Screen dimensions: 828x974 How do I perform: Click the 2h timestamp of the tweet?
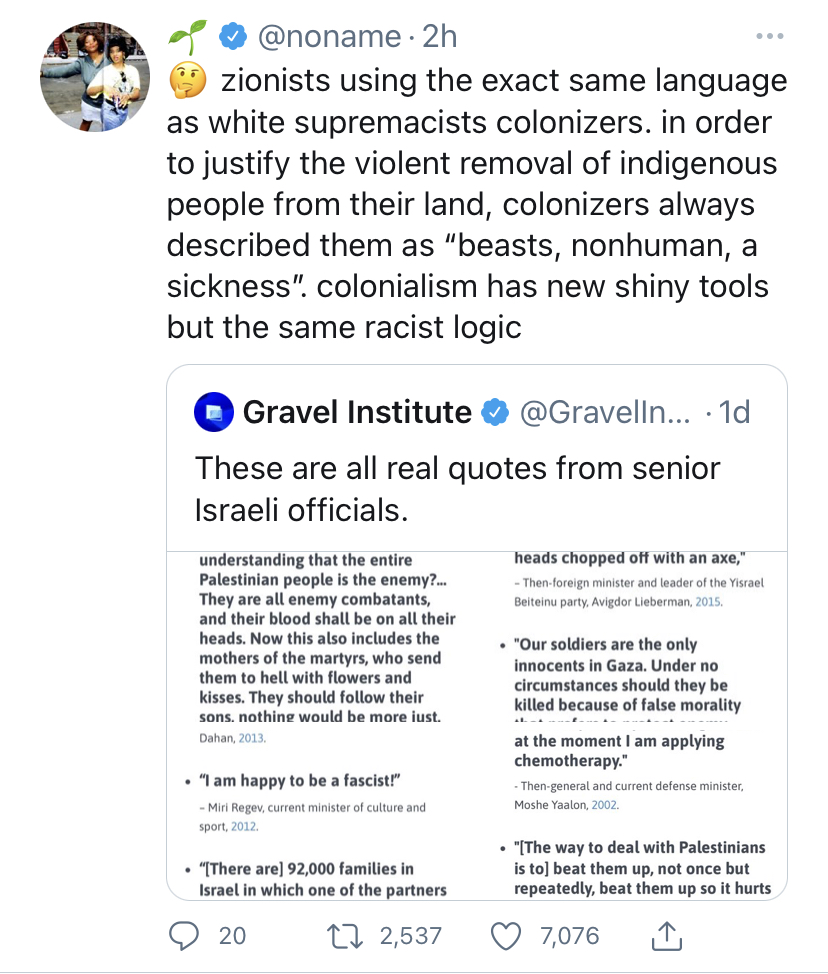point(440,36)
